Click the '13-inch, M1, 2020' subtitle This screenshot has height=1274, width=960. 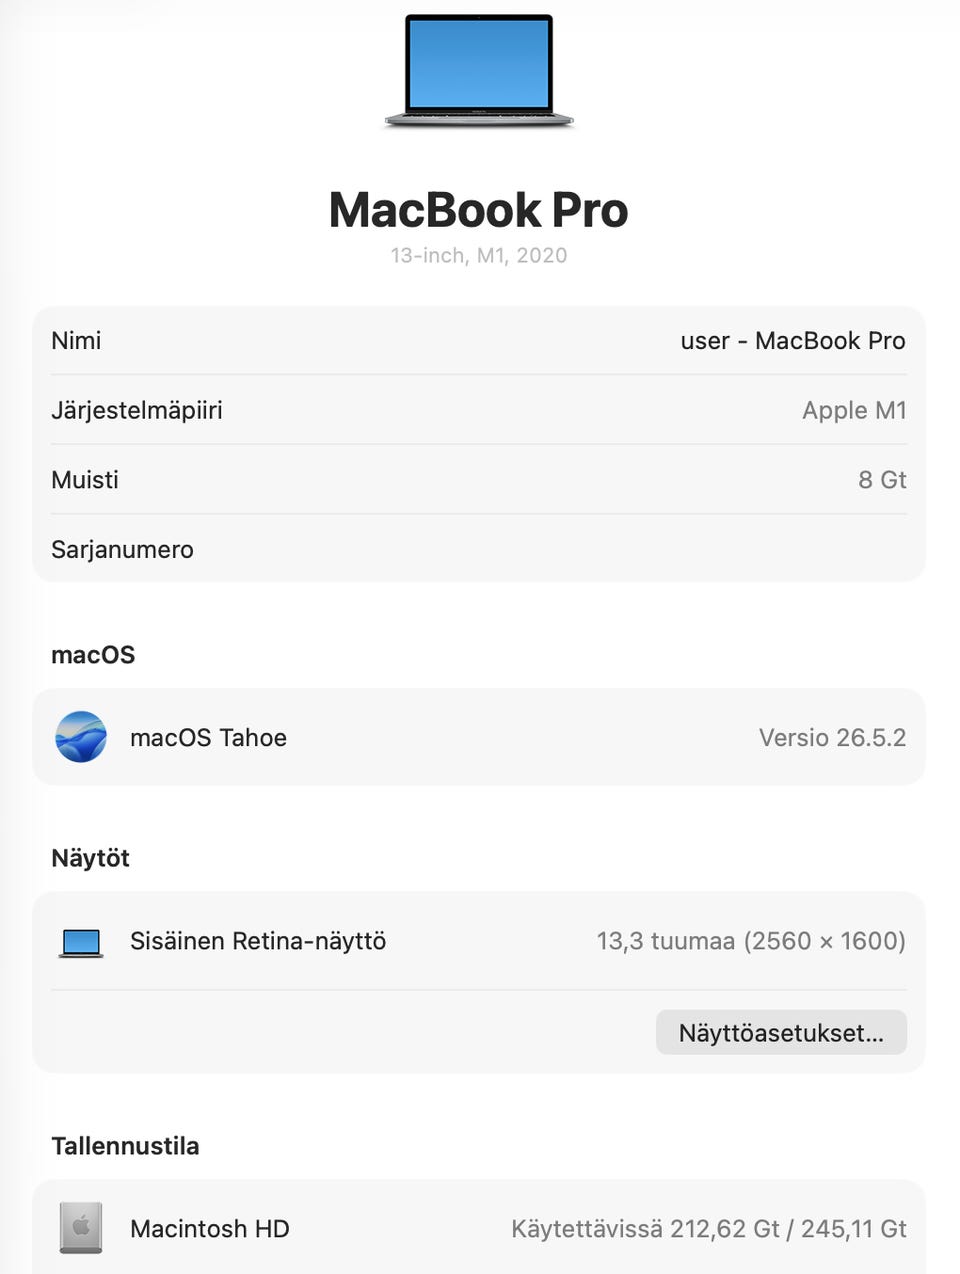tap(479, 256)
